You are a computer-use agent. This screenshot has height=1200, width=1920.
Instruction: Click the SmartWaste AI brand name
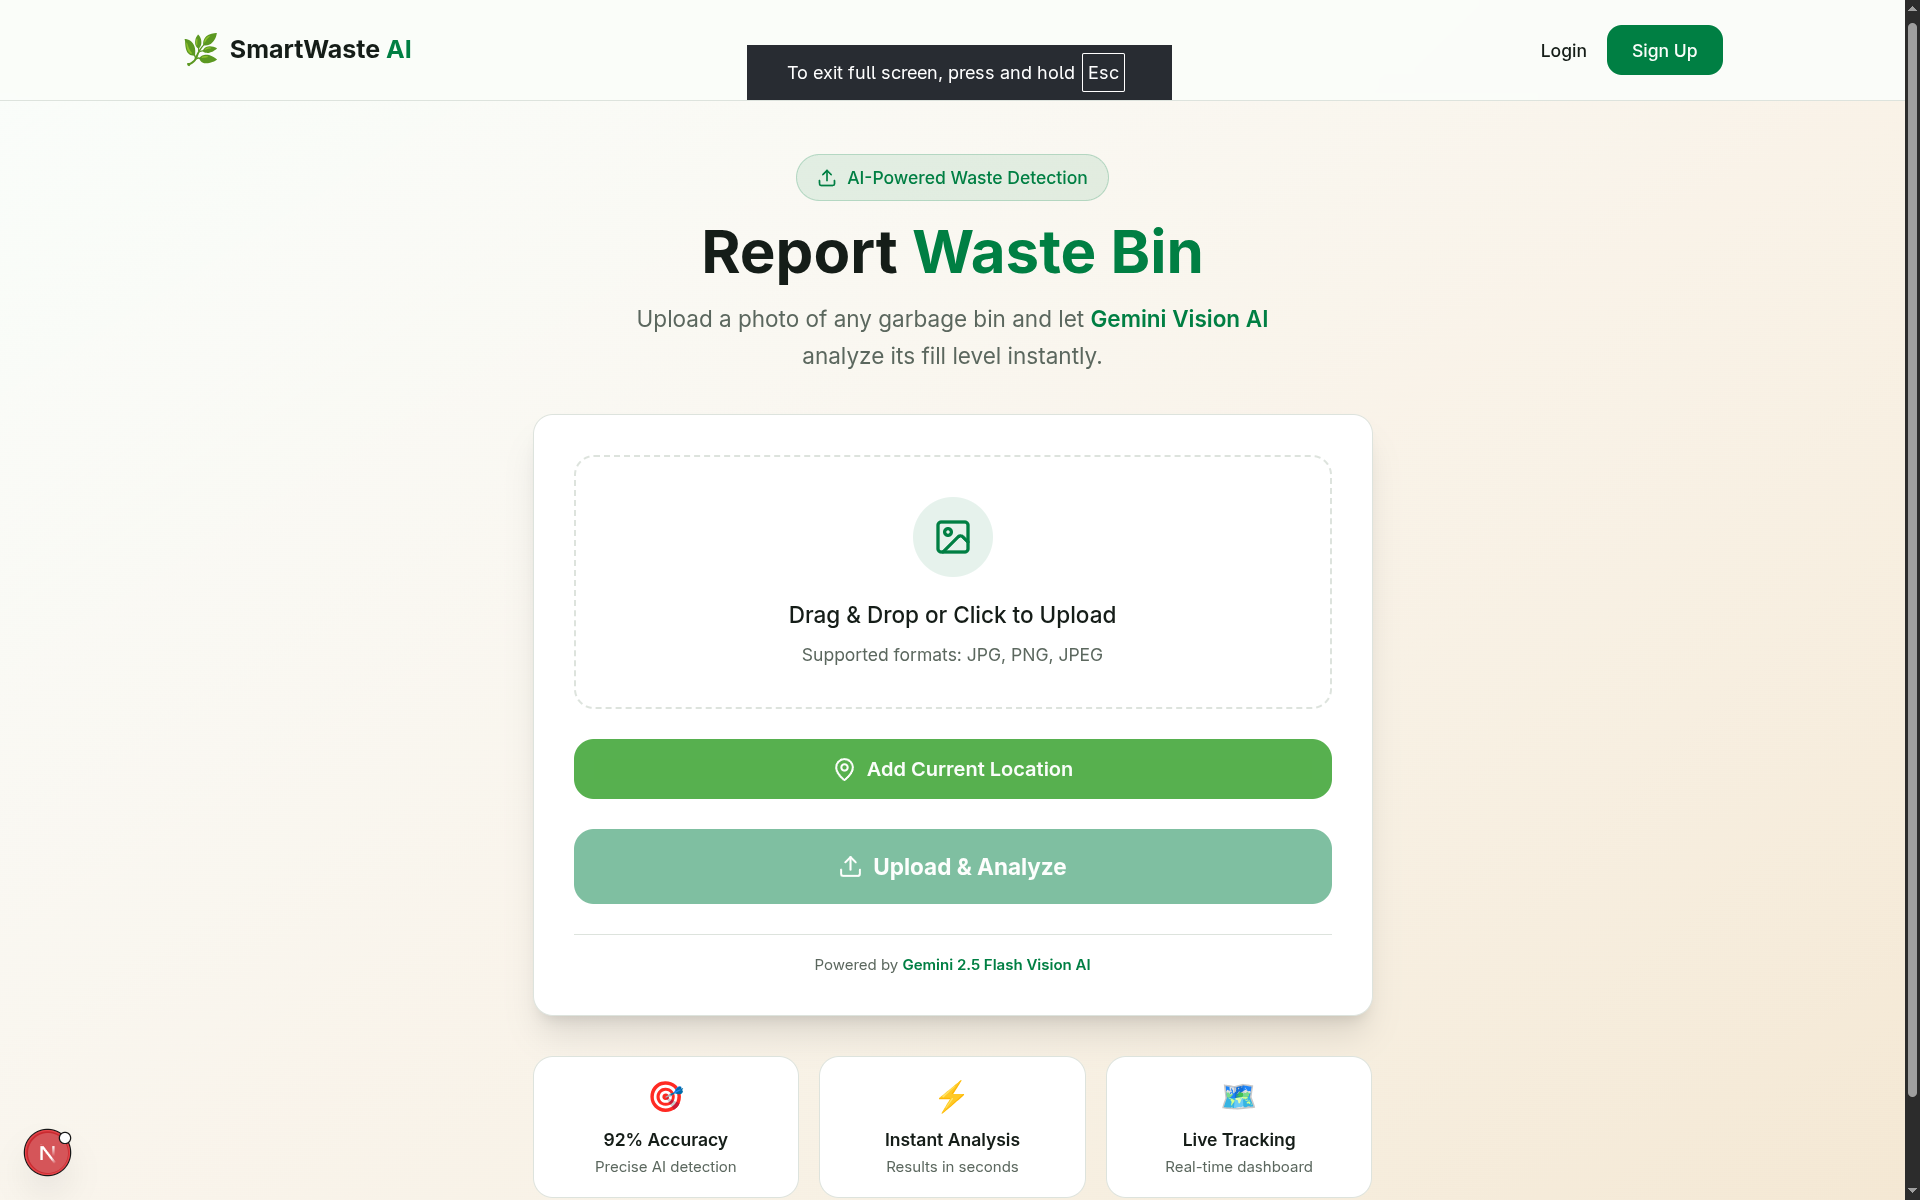[320, 49]
